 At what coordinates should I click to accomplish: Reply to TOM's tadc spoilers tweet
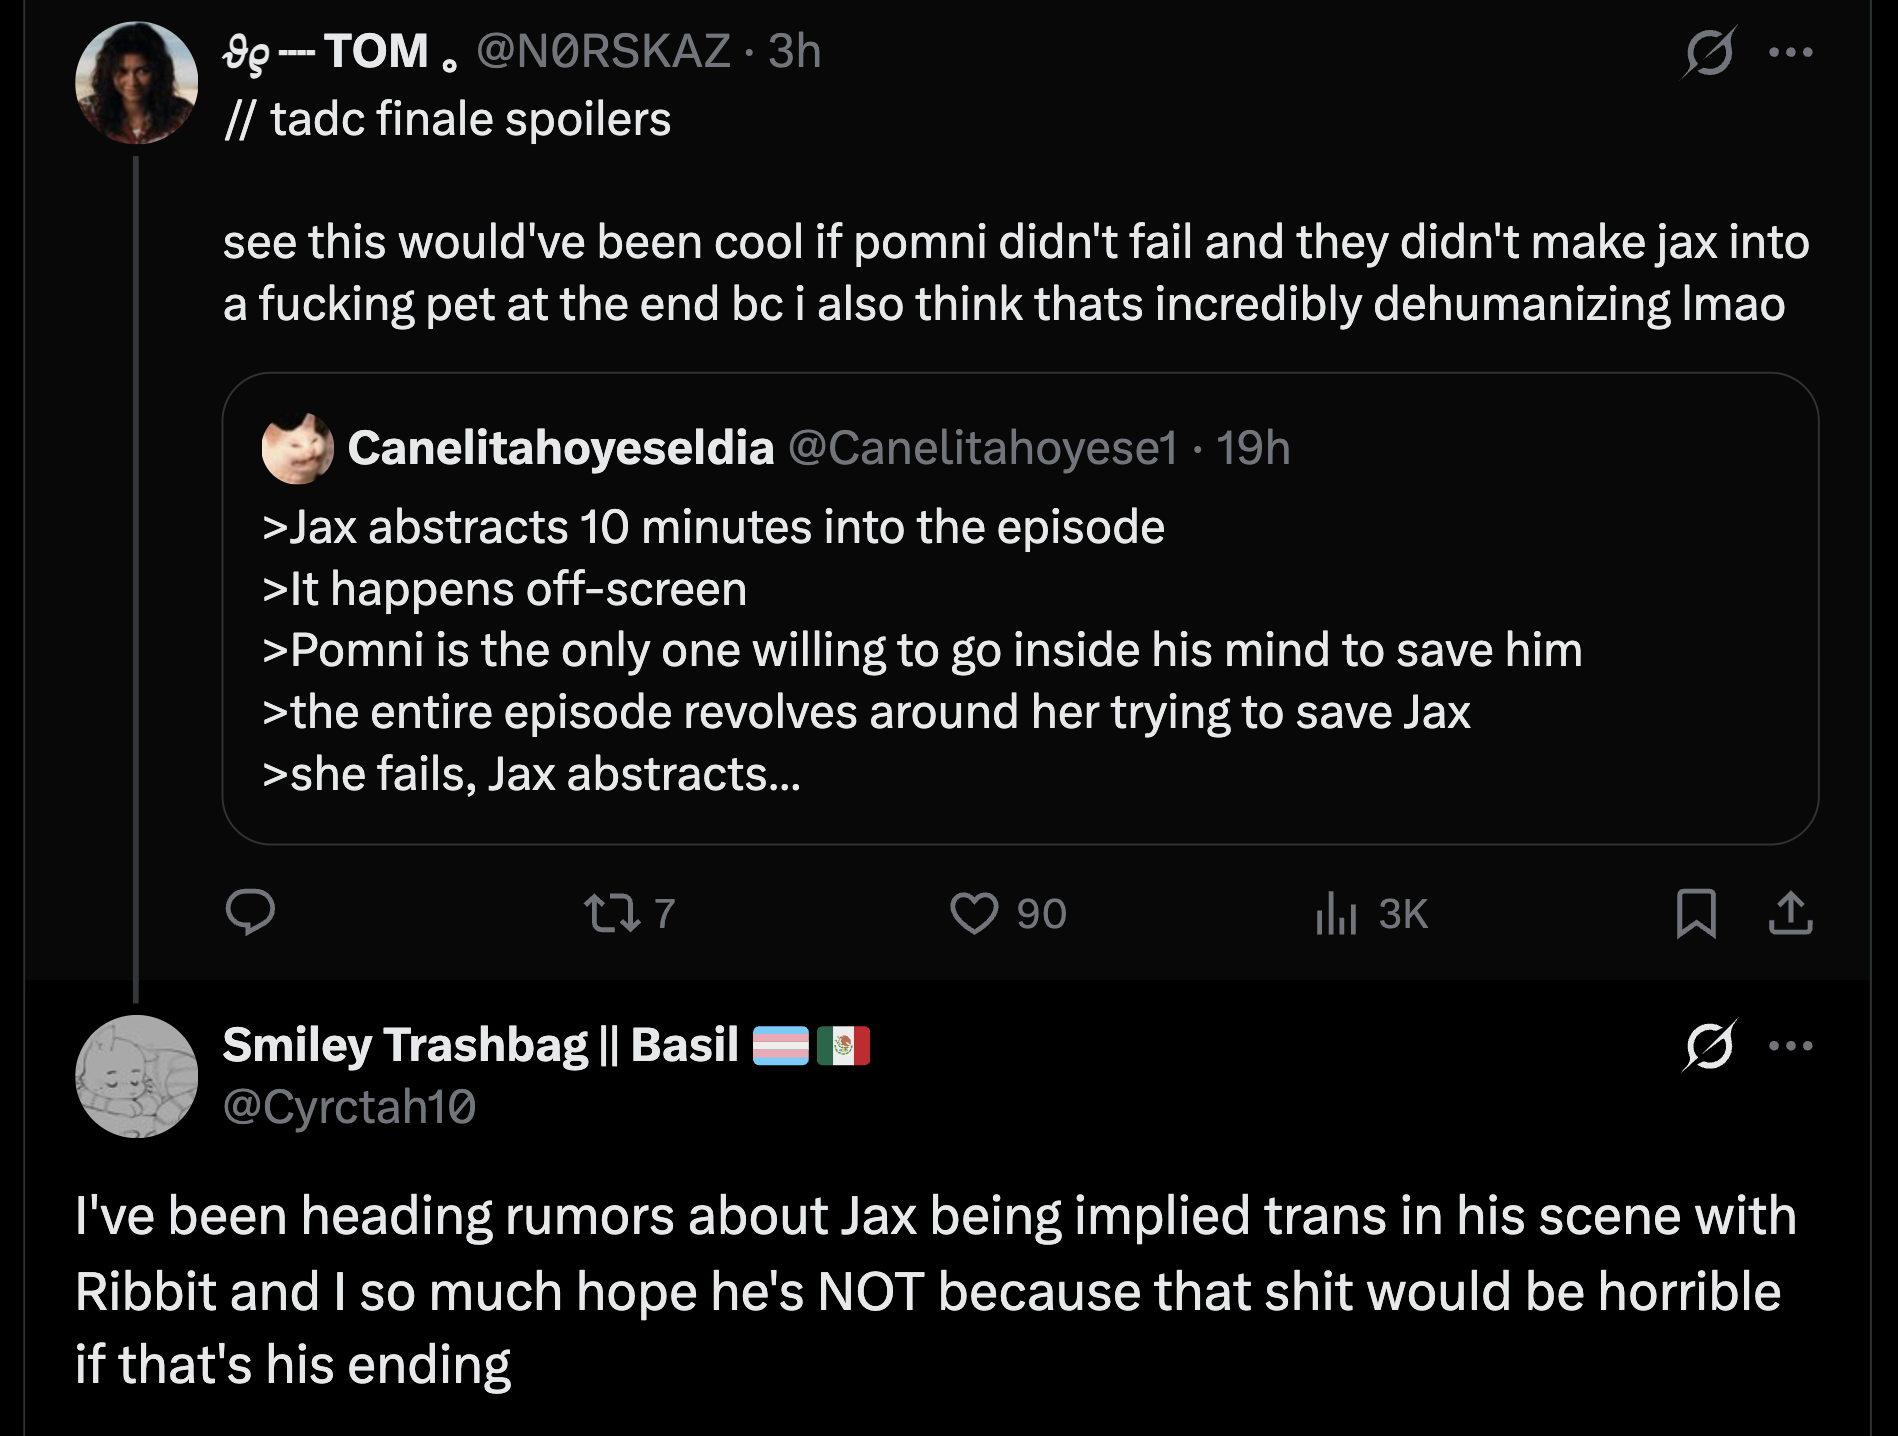click(250, 912)
